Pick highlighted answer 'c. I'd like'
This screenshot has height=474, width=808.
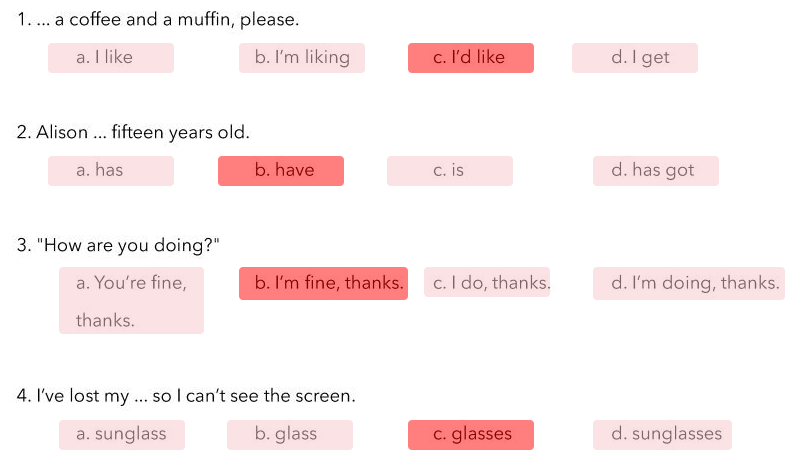coord(470,58)
